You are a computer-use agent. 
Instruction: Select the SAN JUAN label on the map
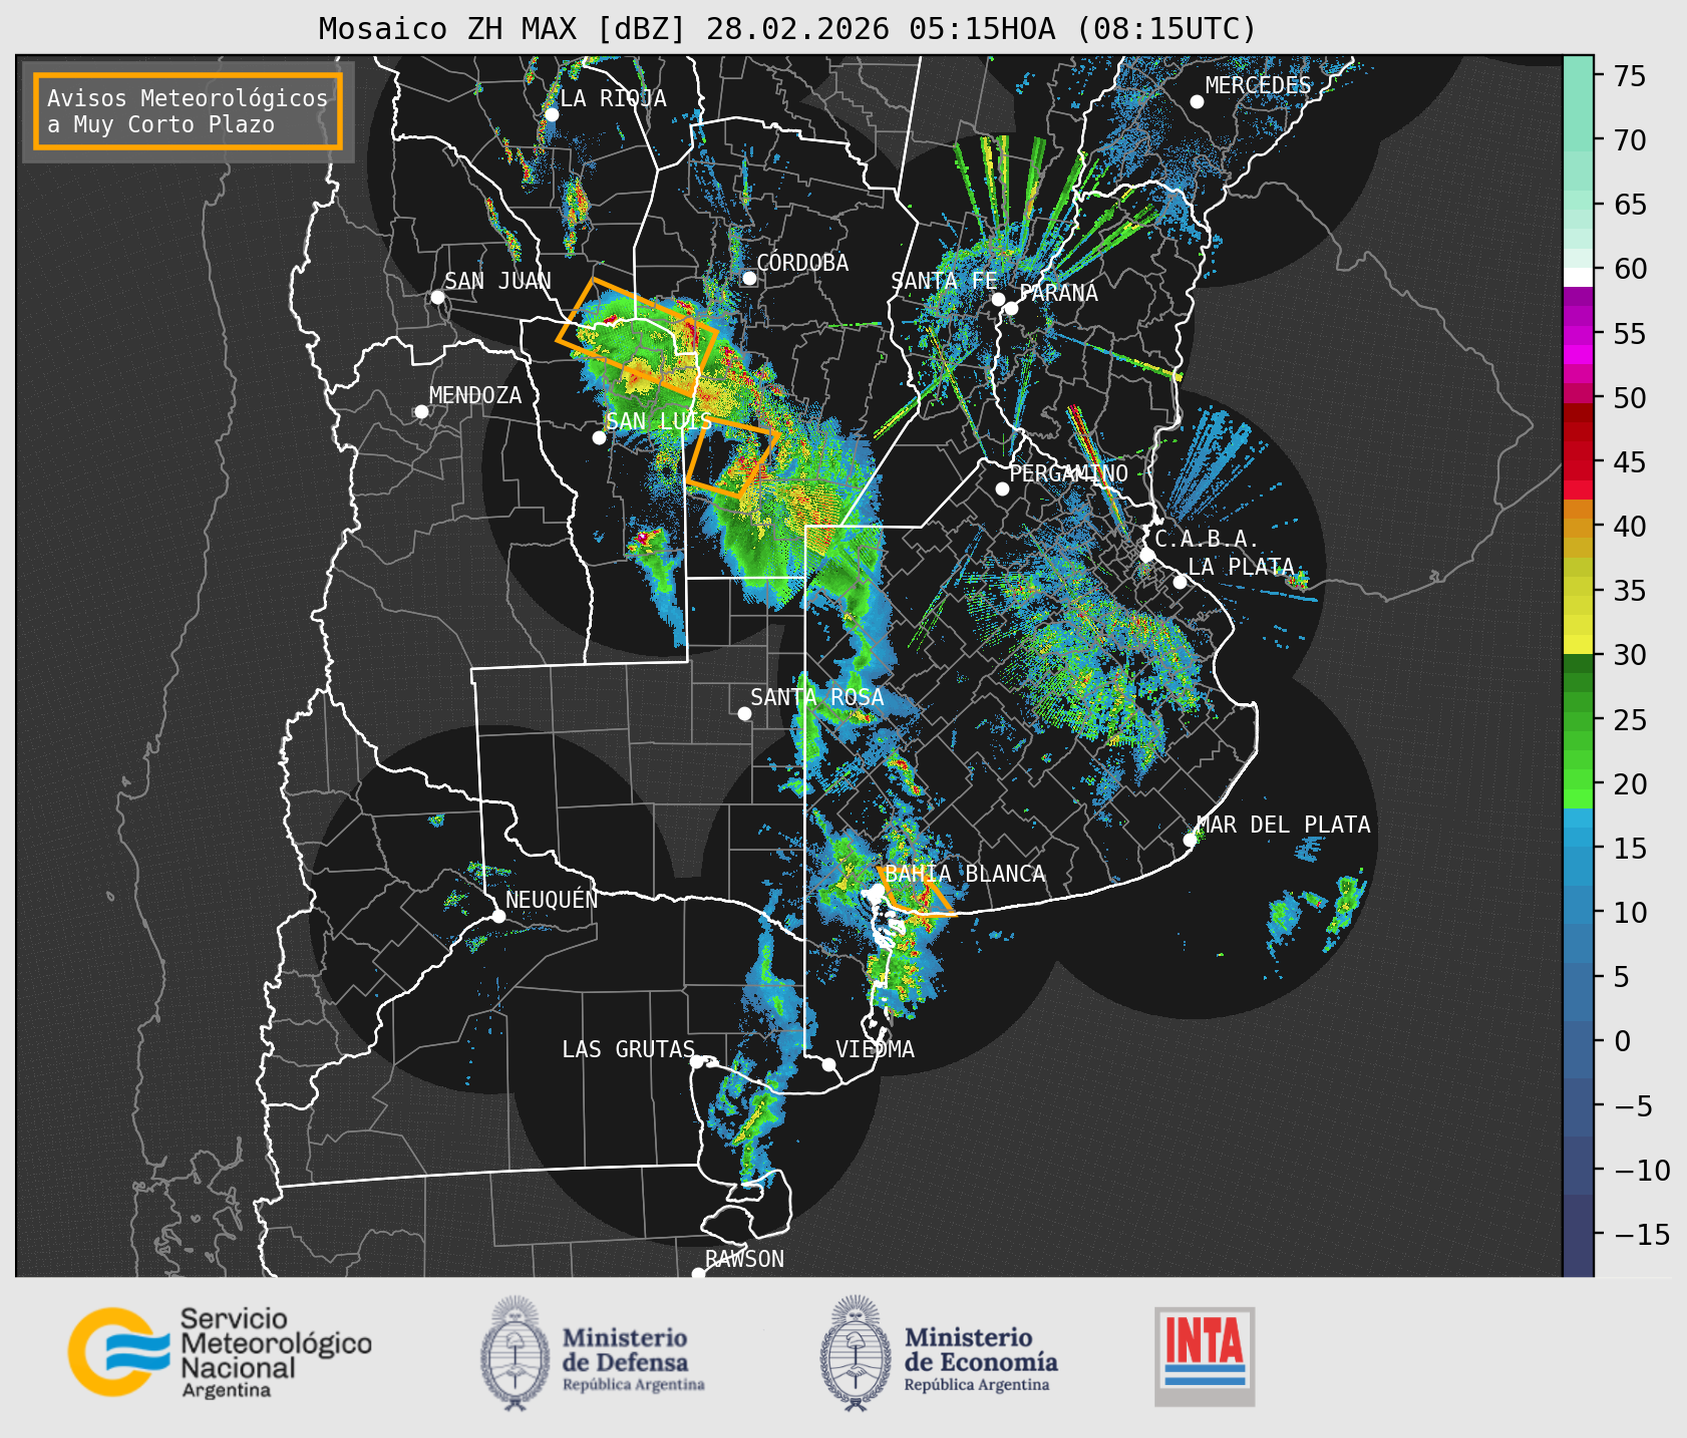[498, 281]
